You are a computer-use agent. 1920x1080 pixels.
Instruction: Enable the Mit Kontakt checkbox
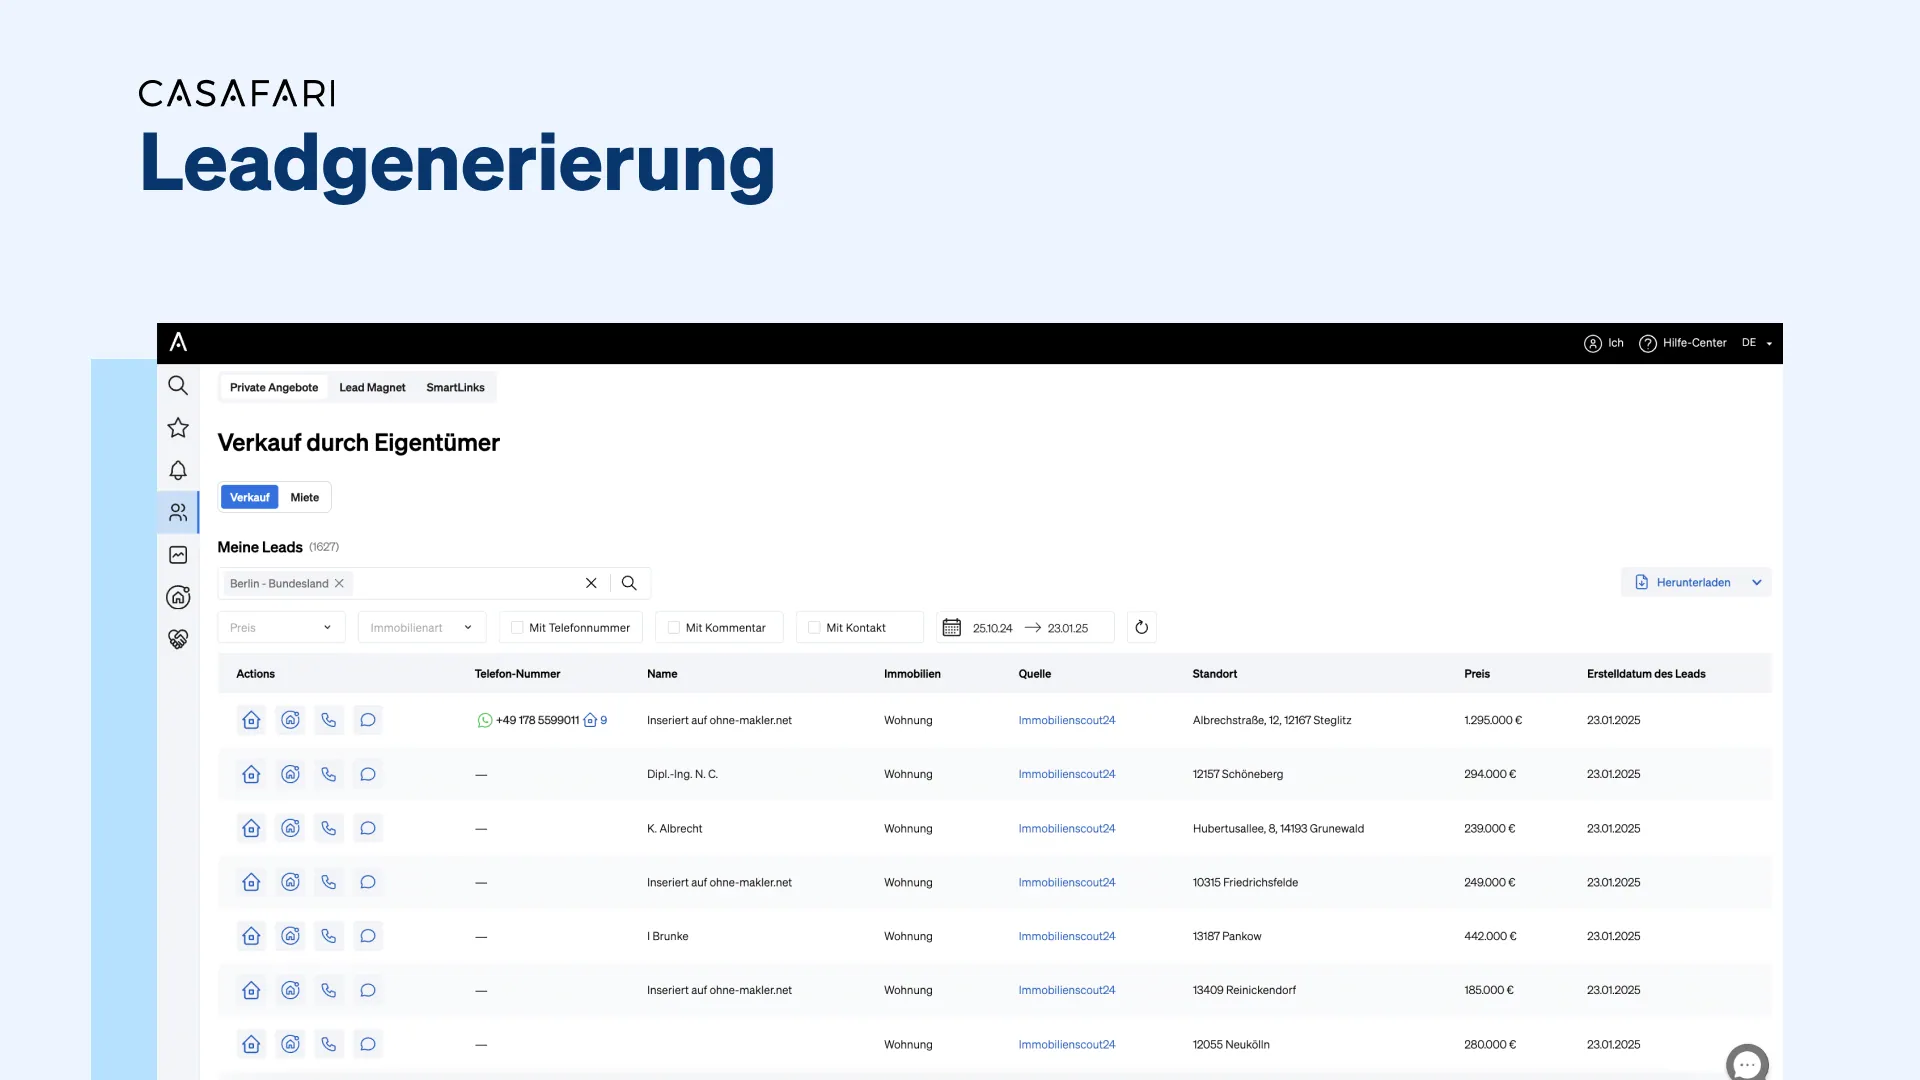(x=814, y=628)
